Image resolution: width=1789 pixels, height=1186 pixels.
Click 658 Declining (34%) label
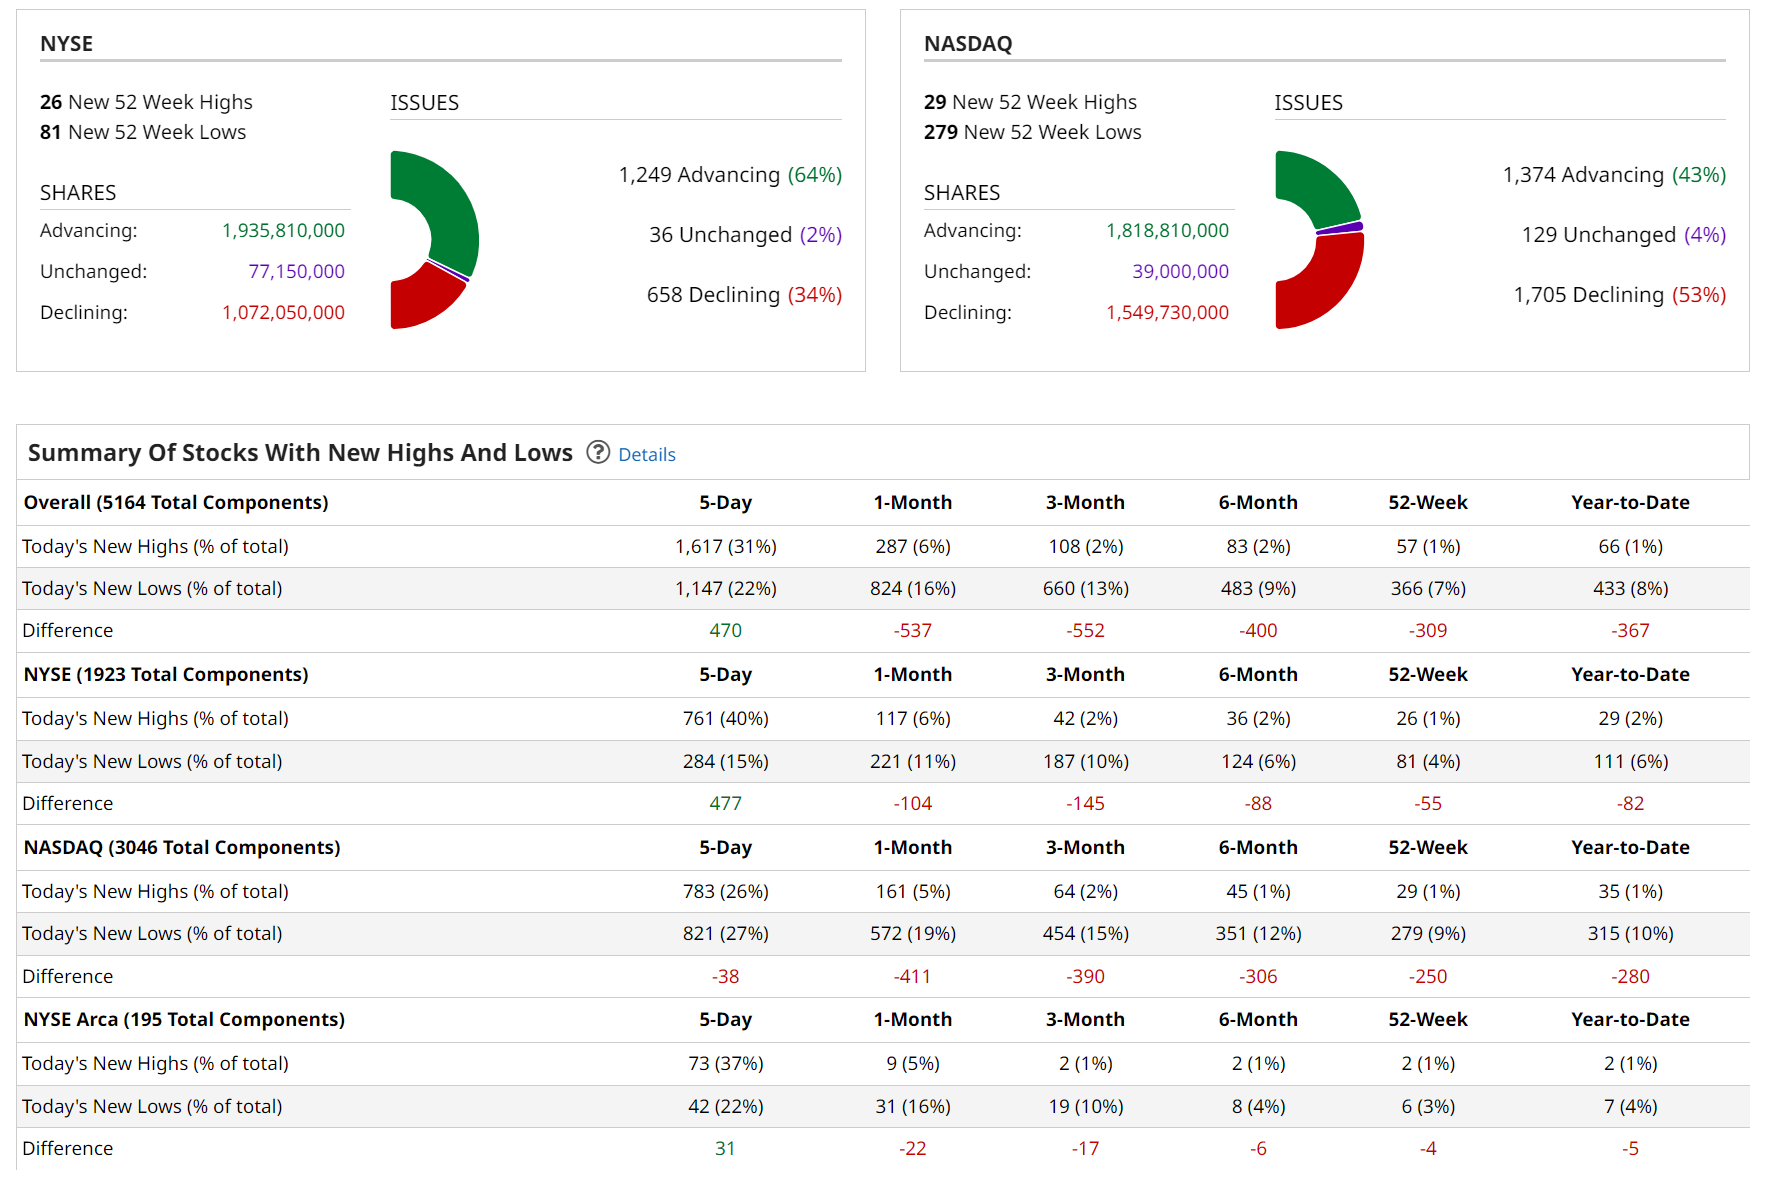[x=744, y=295]
